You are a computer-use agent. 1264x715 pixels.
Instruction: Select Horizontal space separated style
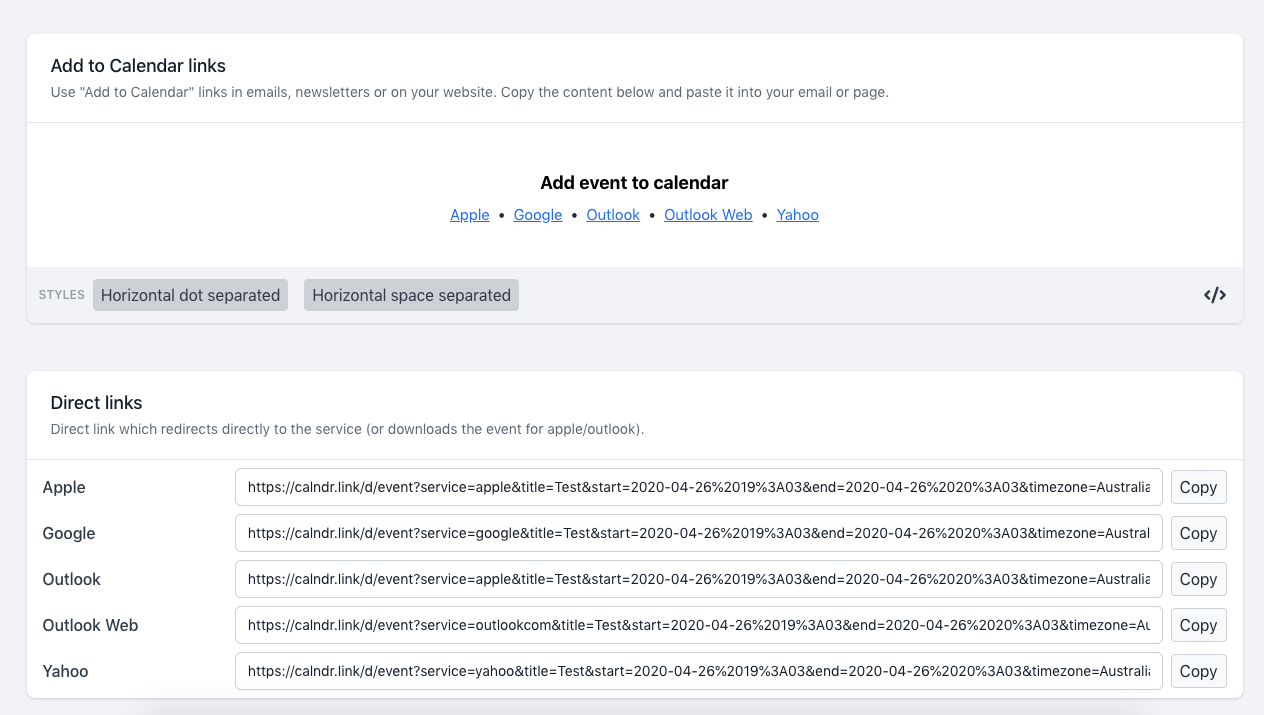(411, 295)
